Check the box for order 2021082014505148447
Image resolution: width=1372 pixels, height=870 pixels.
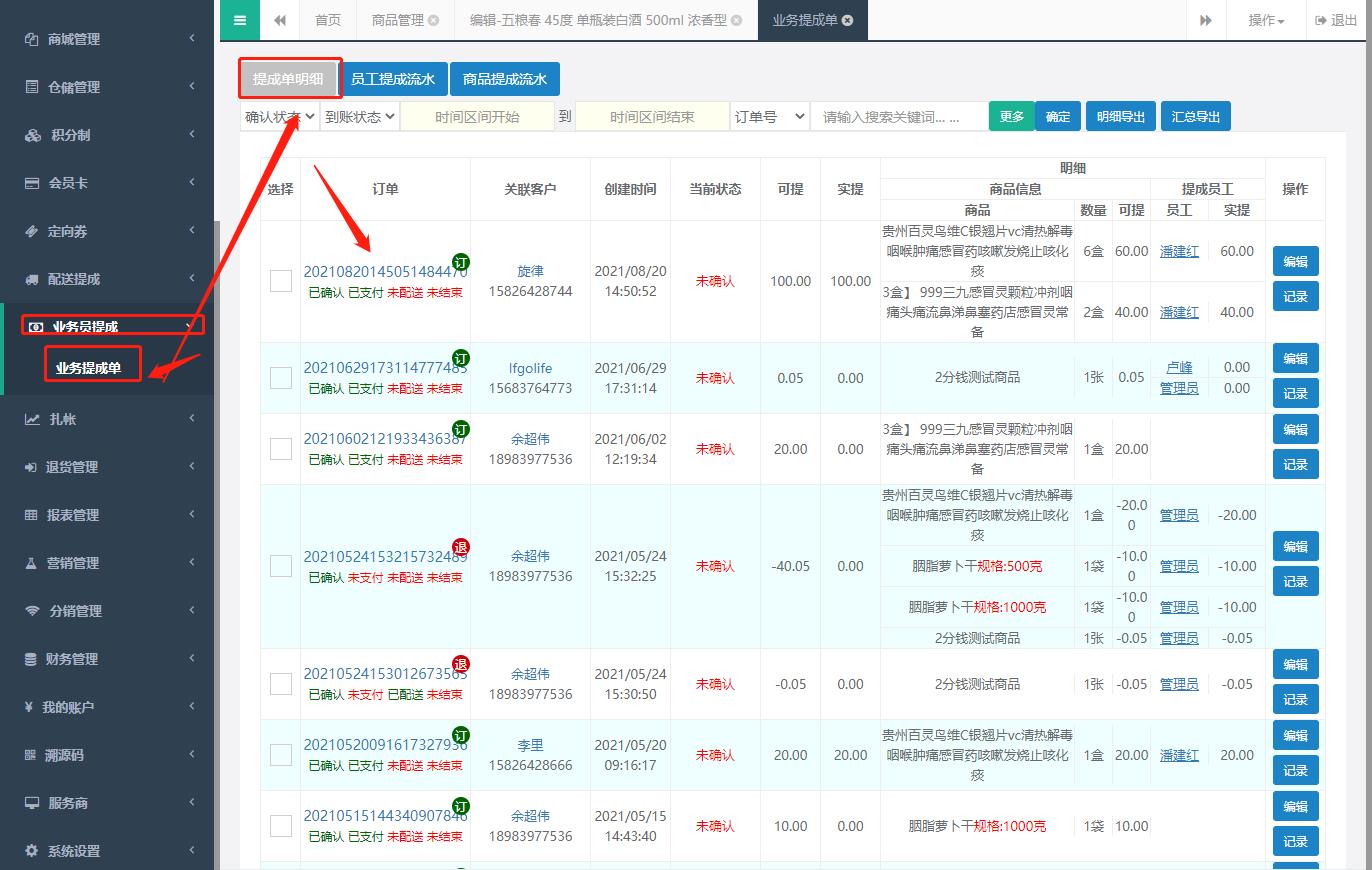281,281
